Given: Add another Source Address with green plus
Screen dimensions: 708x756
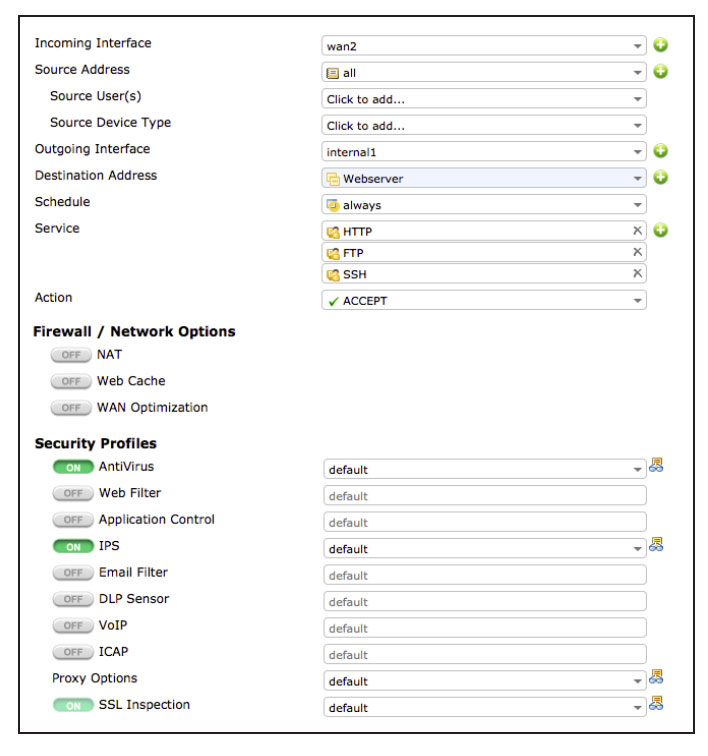Looking at the screenshot, I should click(x=660, y=72).
